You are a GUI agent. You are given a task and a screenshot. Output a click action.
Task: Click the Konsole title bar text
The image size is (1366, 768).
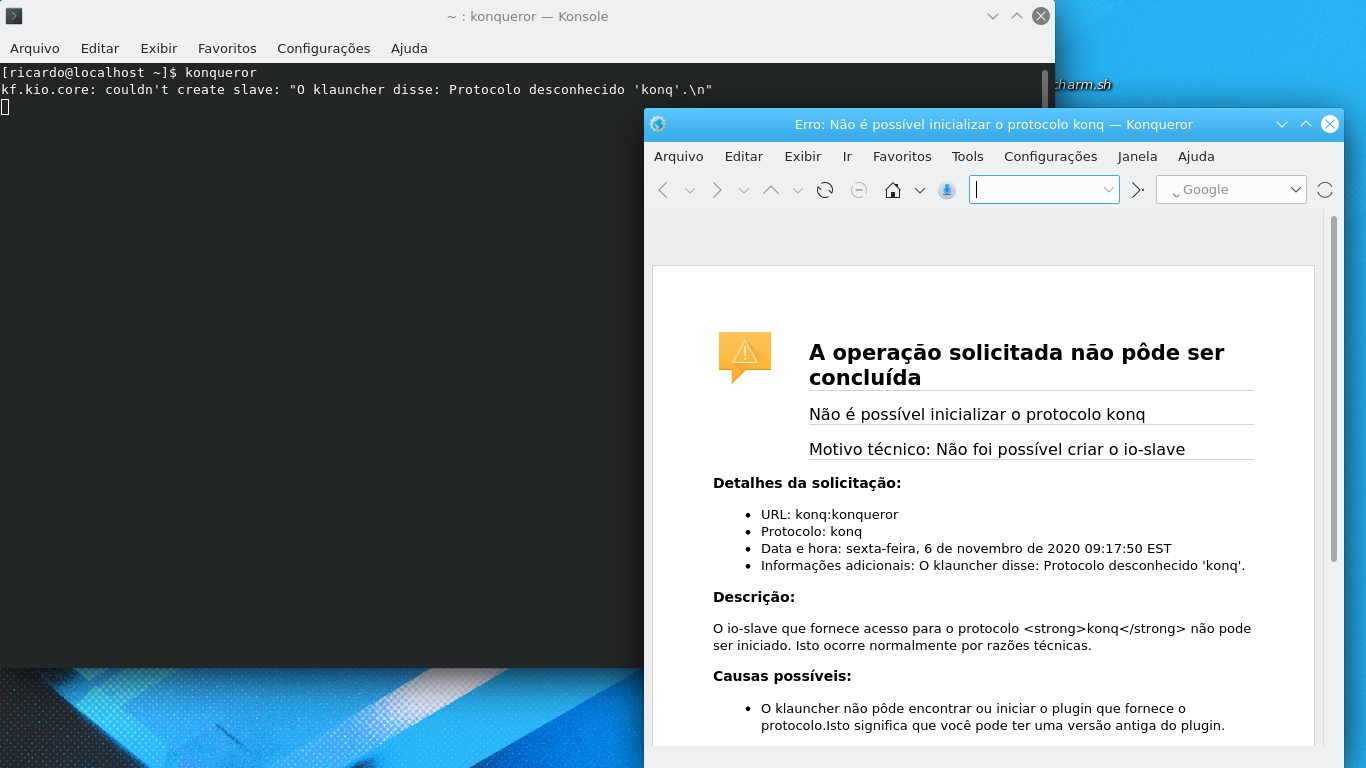pyautogui.click(x=527, y=17)
